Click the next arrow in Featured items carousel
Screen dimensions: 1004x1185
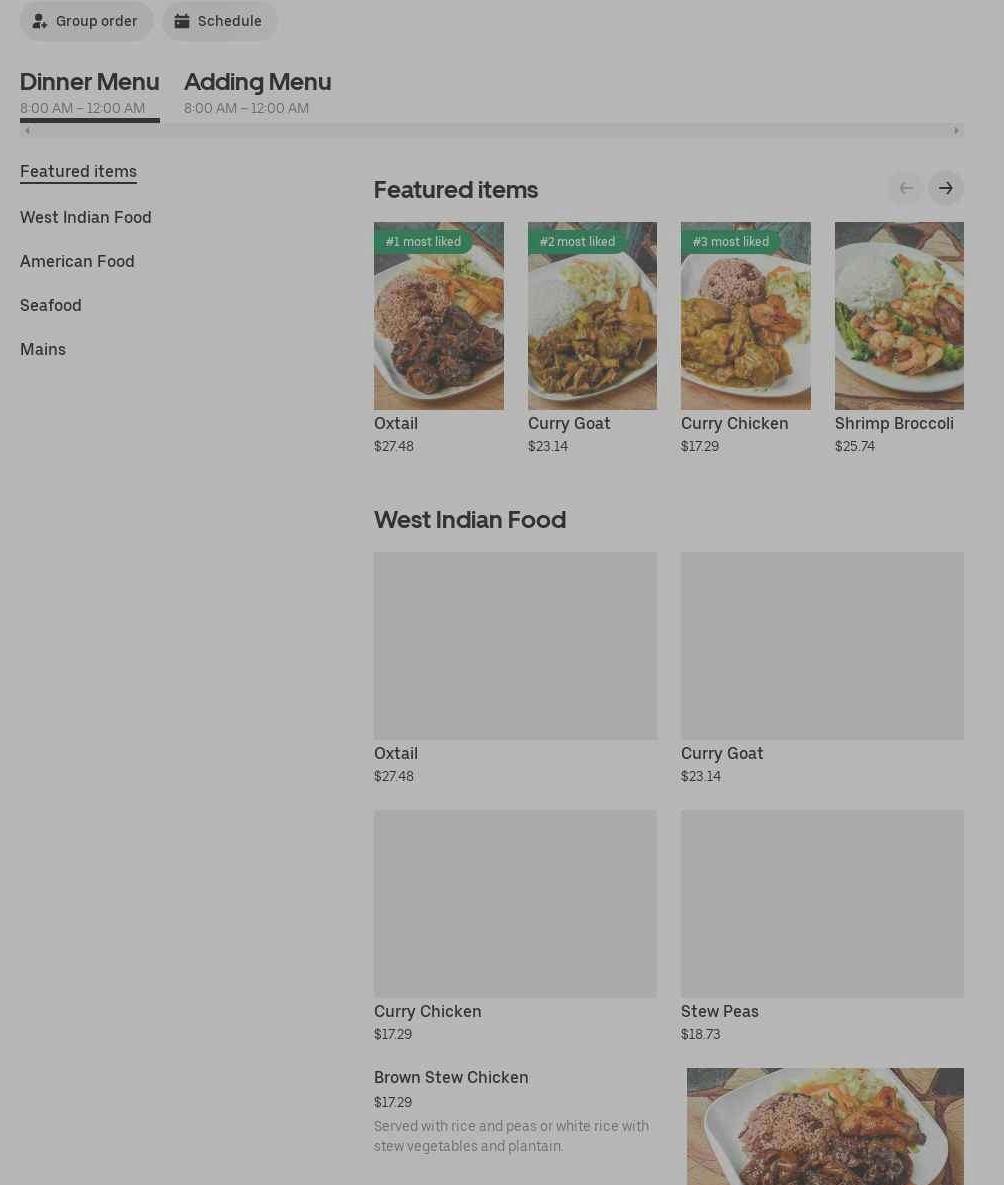pos(945,188)
